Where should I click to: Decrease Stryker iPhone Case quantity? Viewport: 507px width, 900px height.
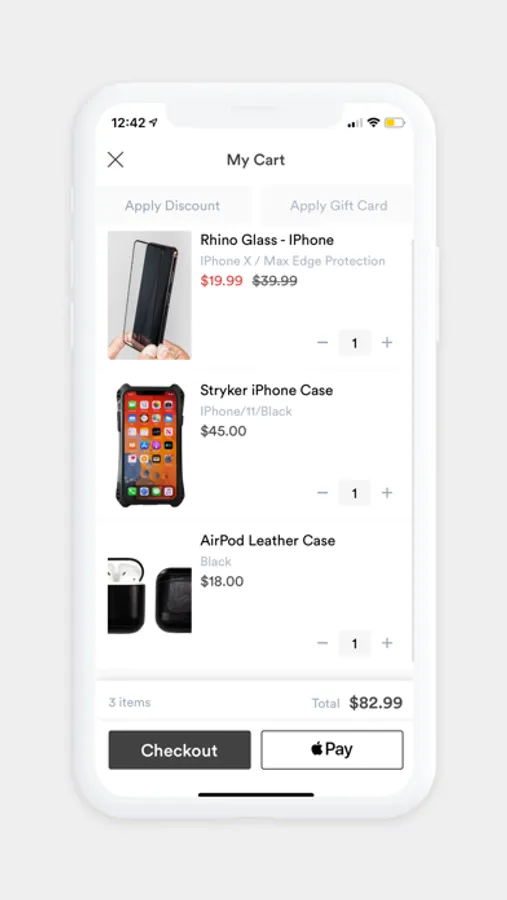coord(323,493)
